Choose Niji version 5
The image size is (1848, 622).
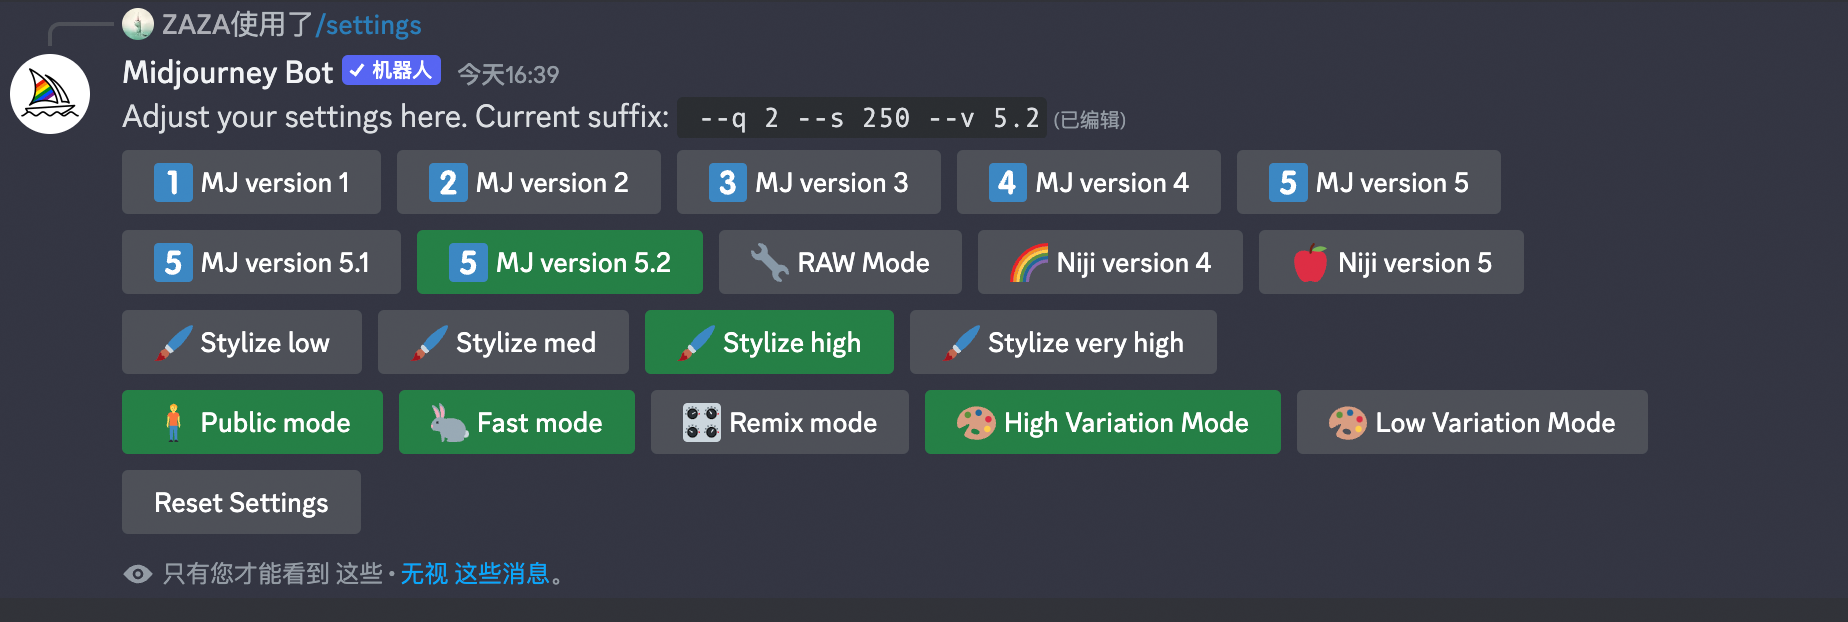pyautogui.click(x=1391, y=262)
